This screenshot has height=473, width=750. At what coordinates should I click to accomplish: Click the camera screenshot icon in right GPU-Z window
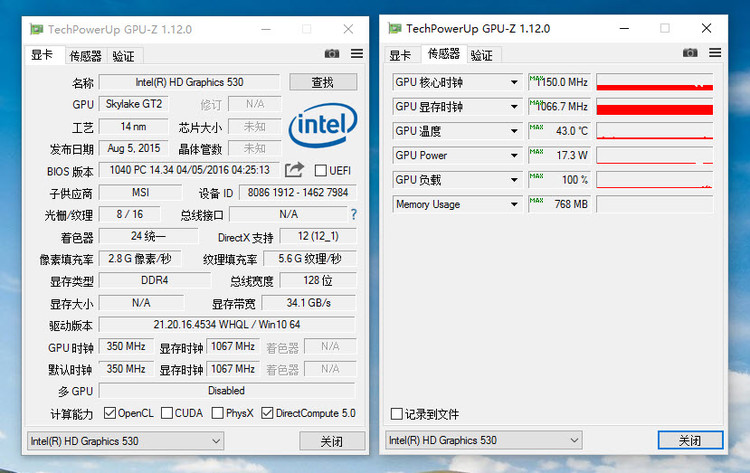click(x=690, y=53)
